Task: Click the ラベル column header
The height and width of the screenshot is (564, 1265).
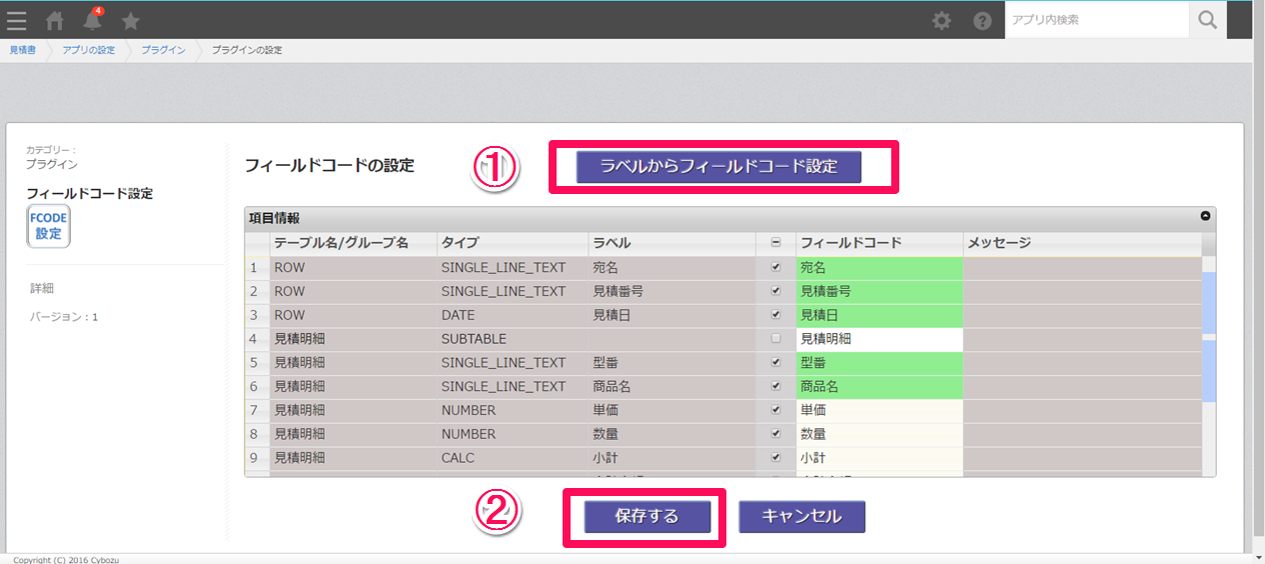Action: click(672, 243)
